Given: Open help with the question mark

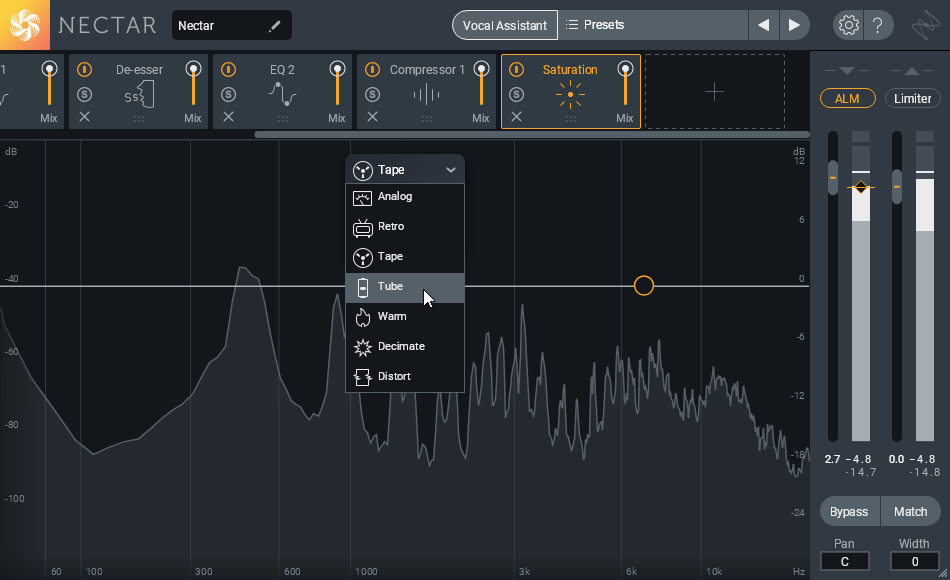Looking at the screenshot, I should coord(877,25).
